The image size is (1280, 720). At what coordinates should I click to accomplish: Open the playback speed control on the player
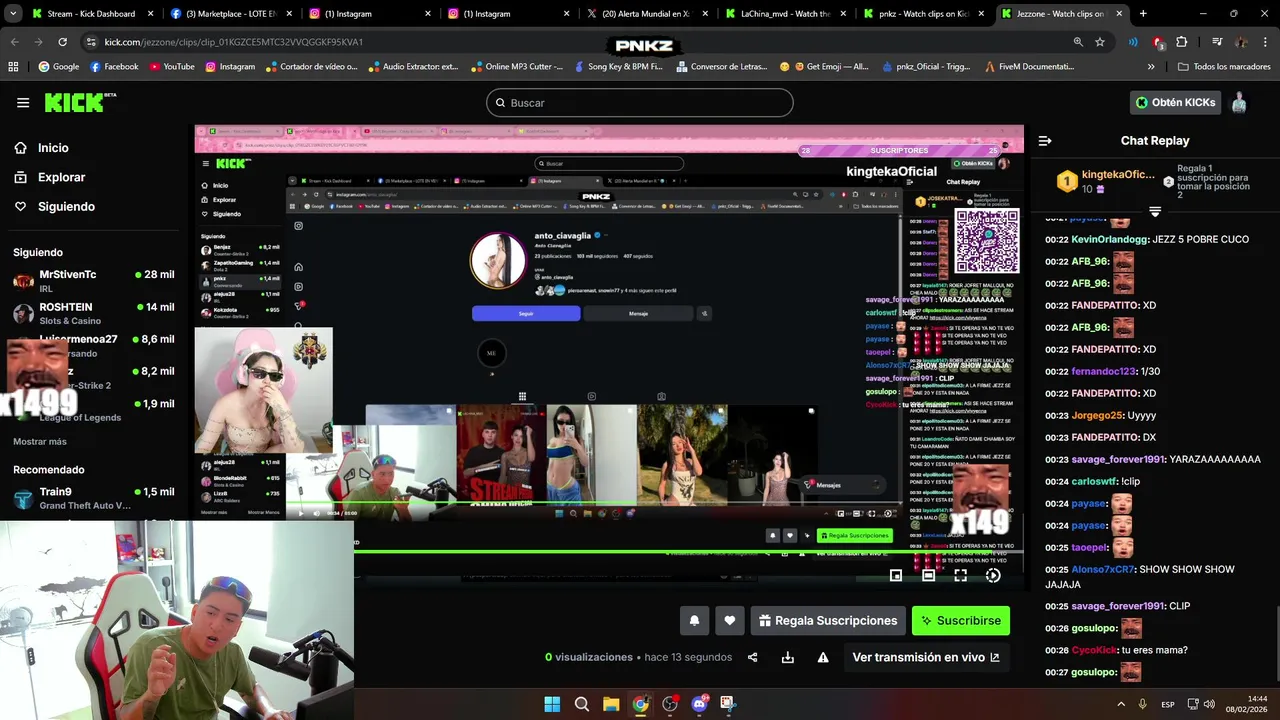(993, 575)
